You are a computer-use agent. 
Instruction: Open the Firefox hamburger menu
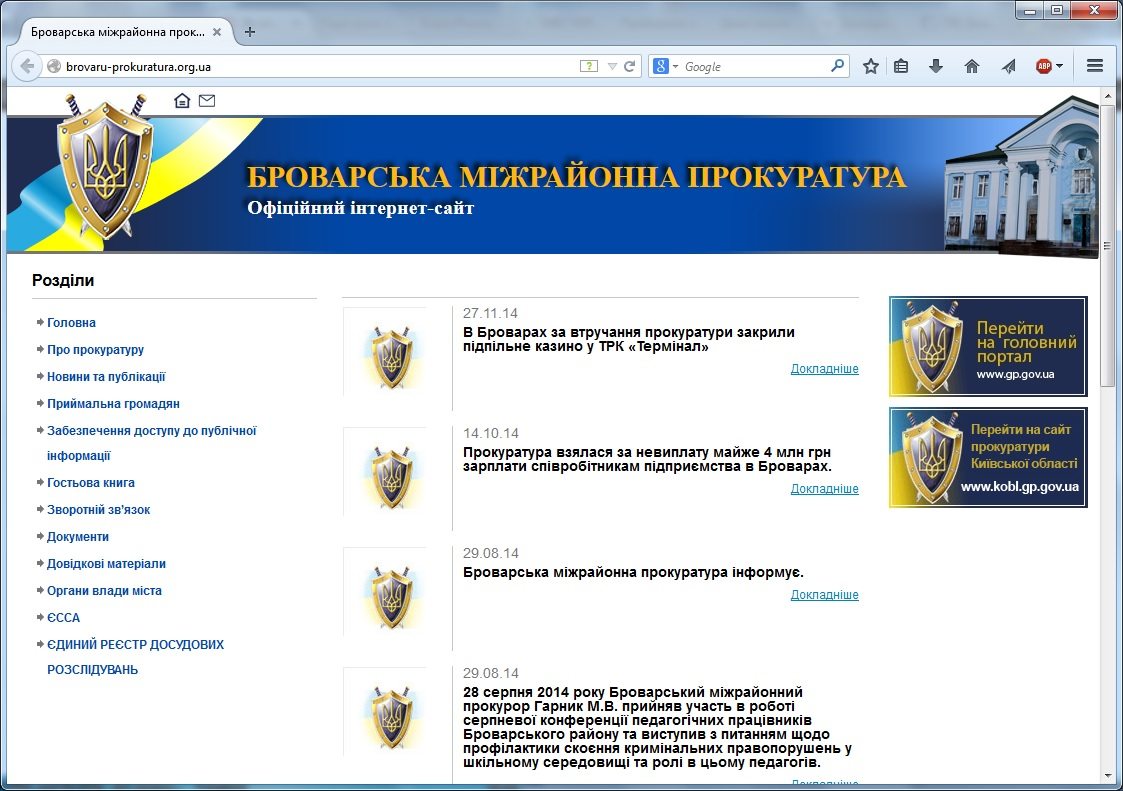click(x=1095, y=66)
